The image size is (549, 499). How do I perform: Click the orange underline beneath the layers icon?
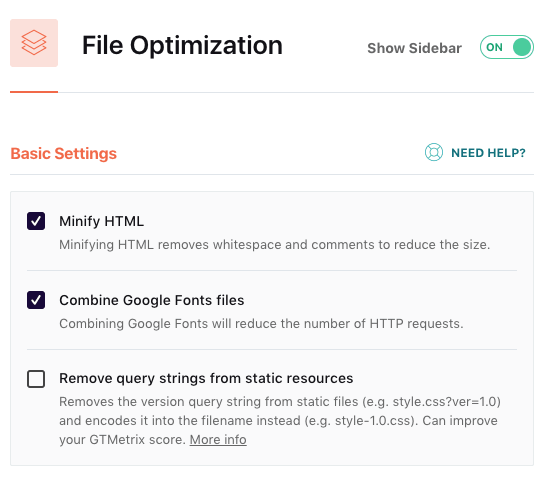(x=34, y=92)
